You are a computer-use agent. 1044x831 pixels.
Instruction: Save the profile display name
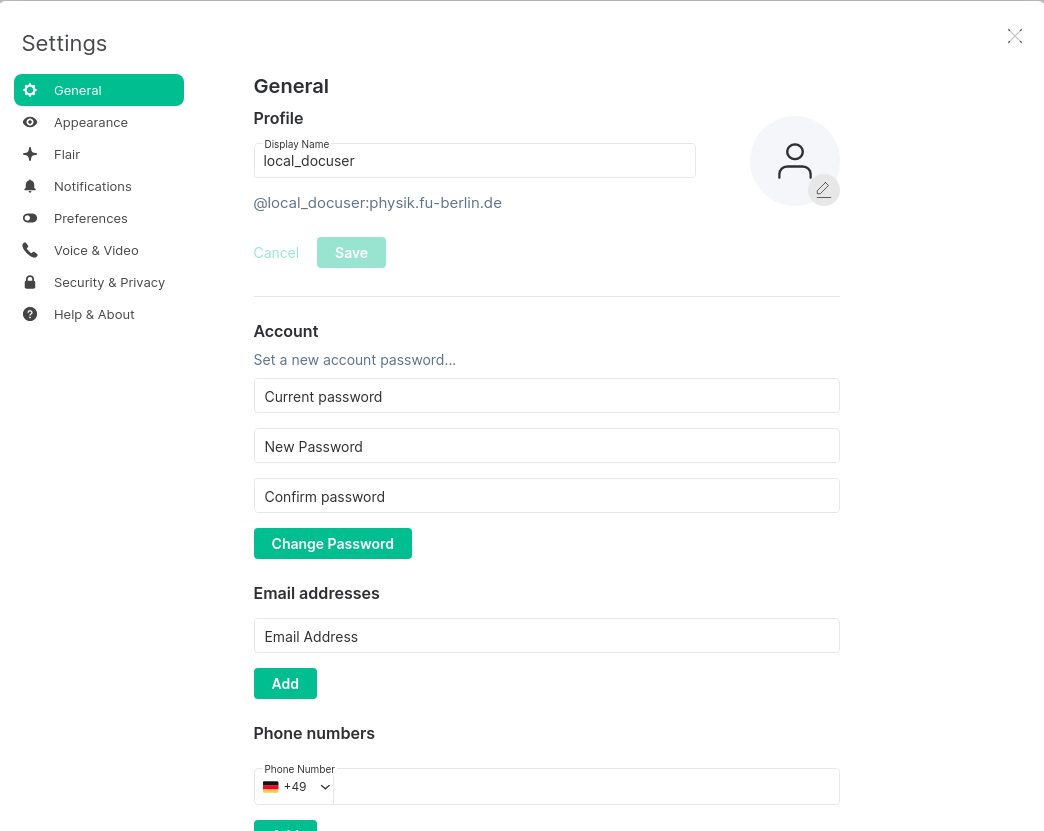pos(351,253)
